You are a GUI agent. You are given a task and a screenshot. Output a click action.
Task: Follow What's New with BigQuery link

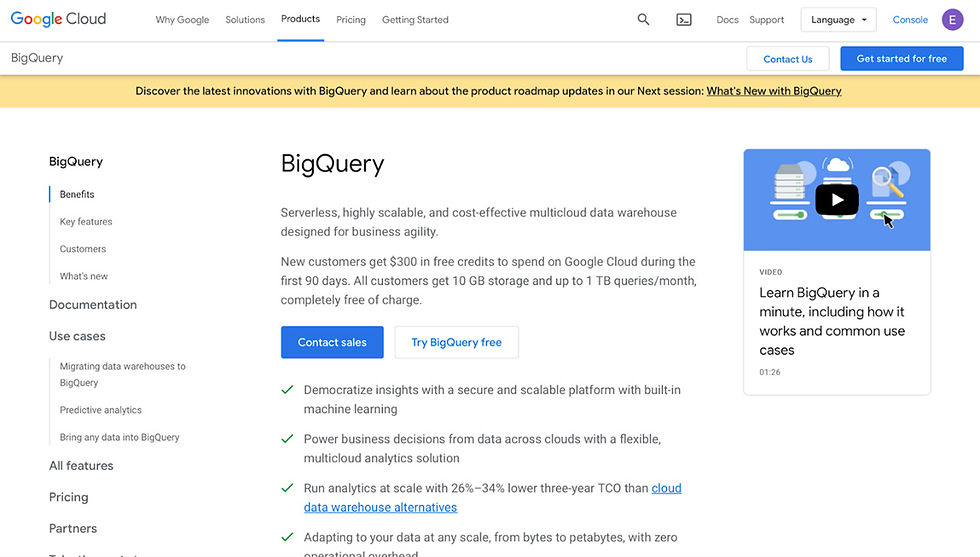point(774,91)
